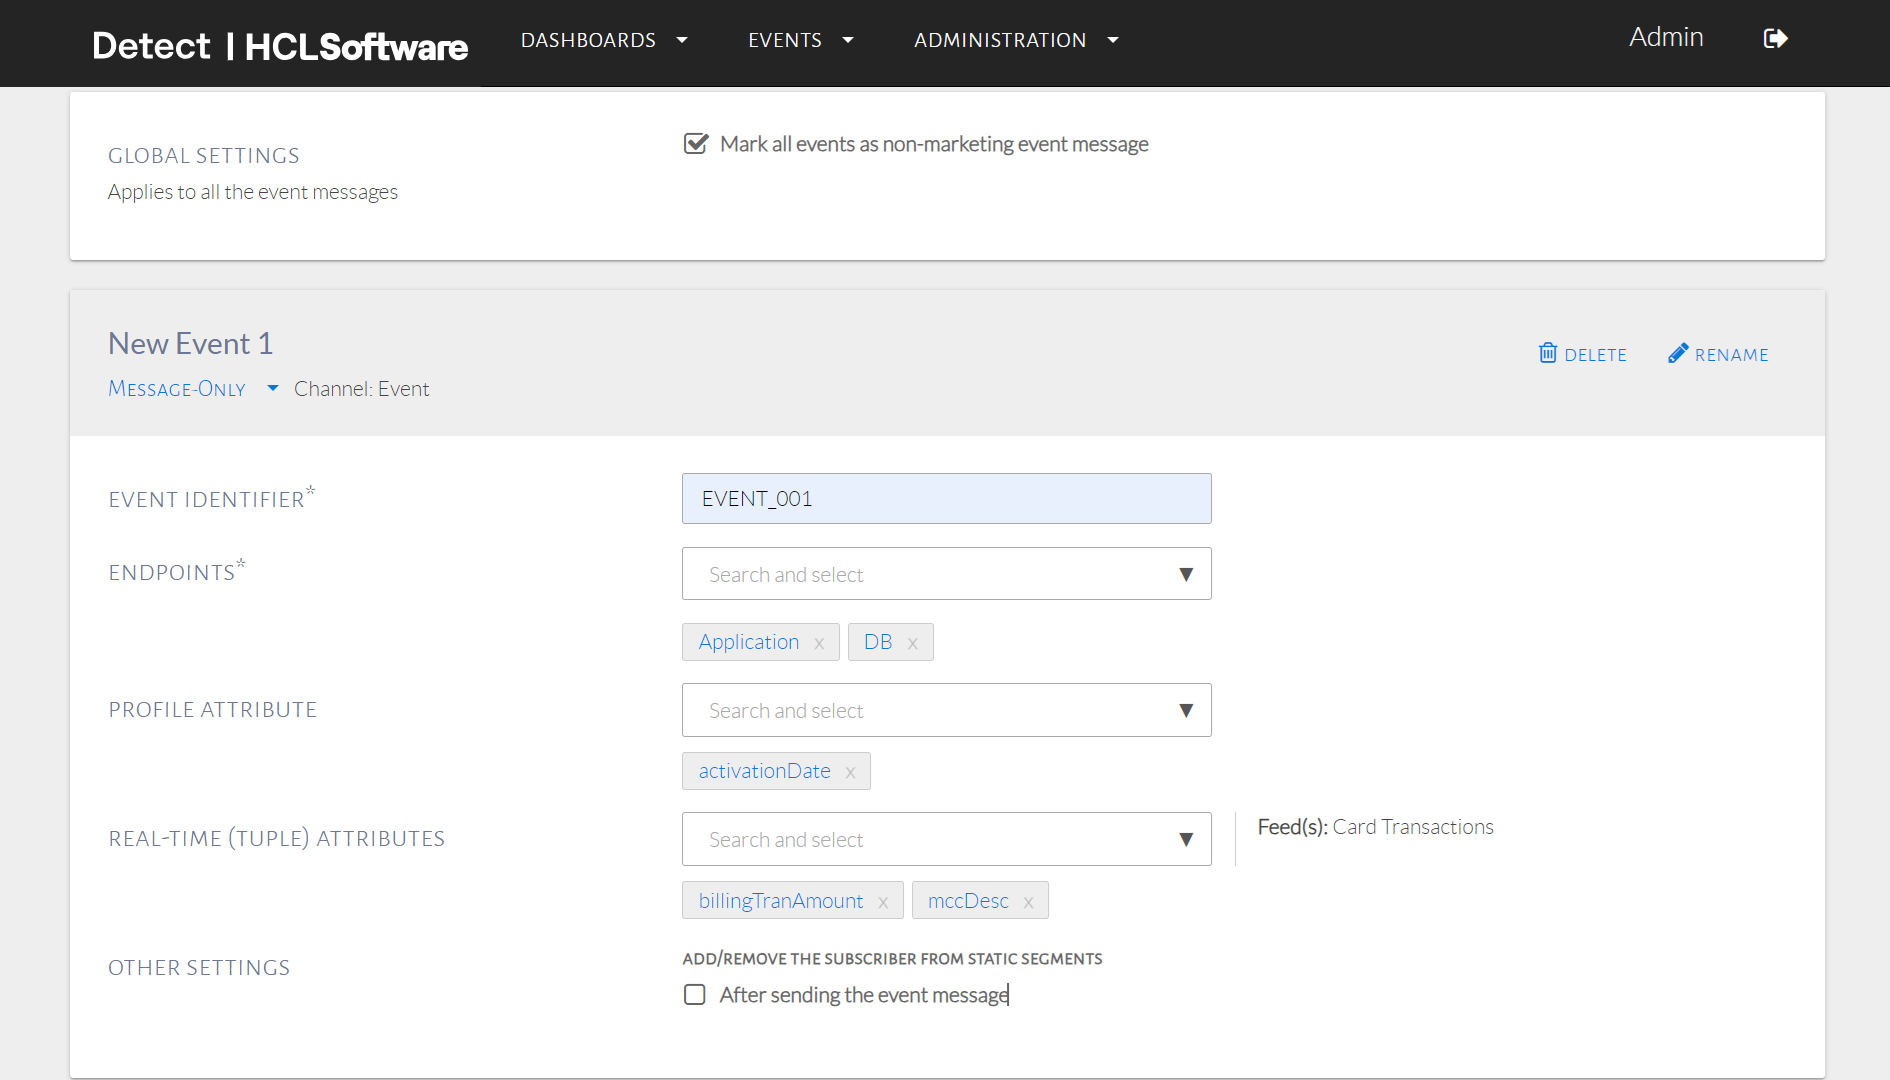
Task: Expand the Administration menu
Action: tap(1015, 40)
